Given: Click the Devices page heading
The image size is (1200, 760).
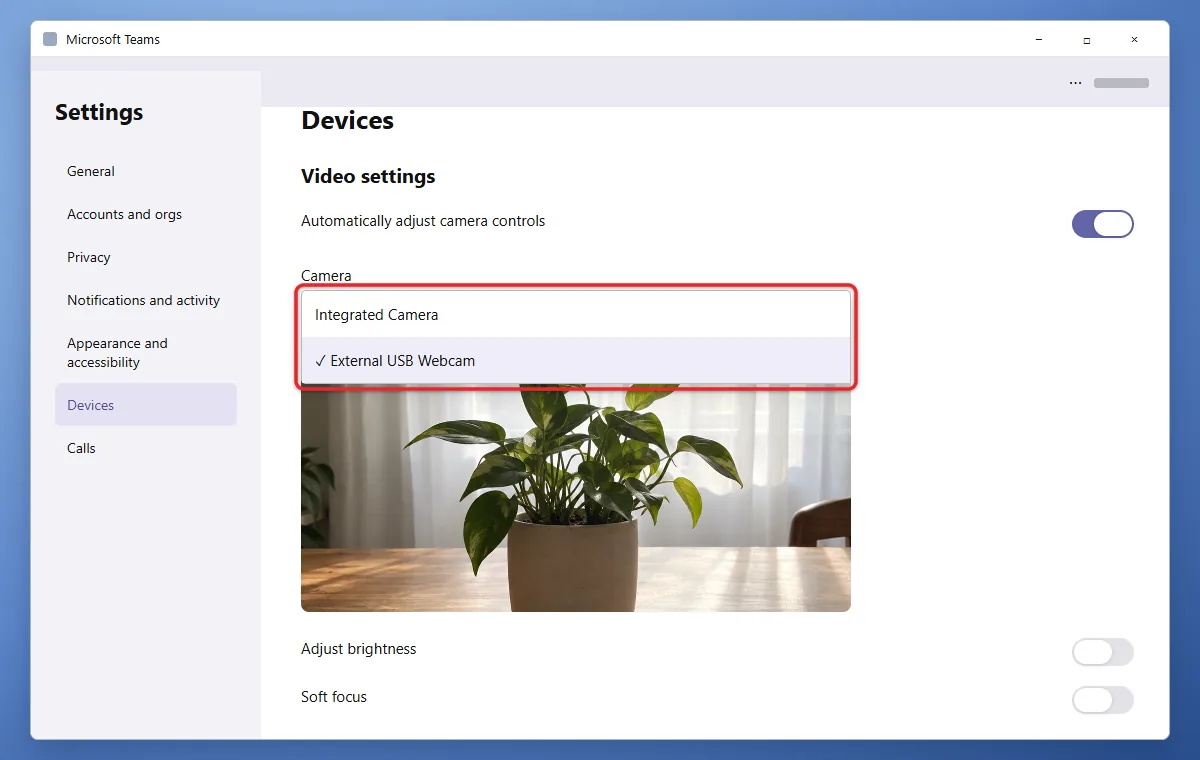Looking at the screenshot, I should tap(347, 120).
